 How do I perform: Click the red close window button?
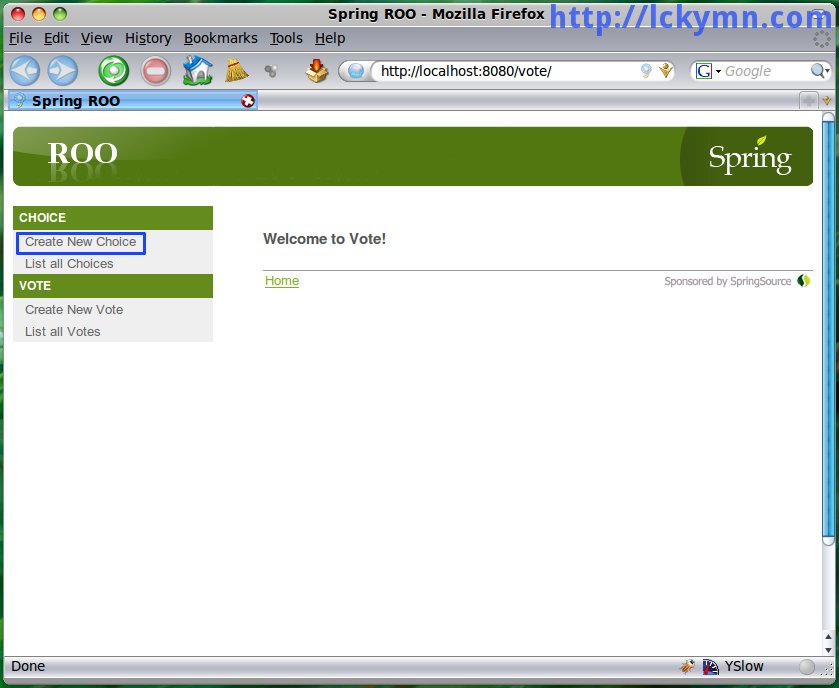tap(18, 14)
